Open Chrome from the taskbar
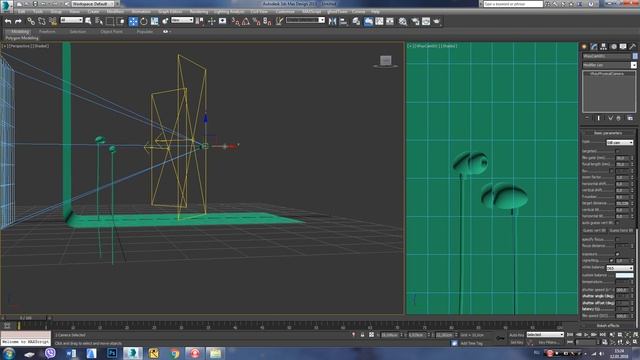640x360 pixels. pos(174,353)
